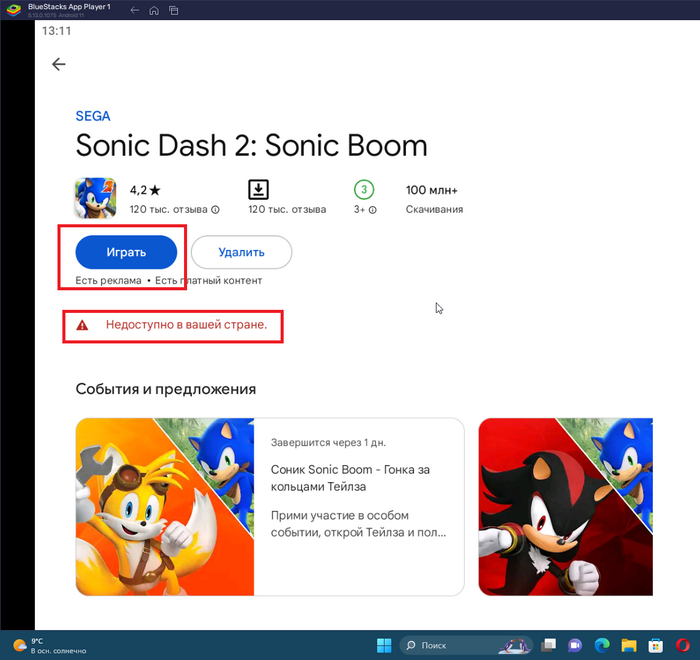Click the Недоступно в вашей стране warning
Image resolution: width=700 pixels, height=660 pixels.
[186, 325]
